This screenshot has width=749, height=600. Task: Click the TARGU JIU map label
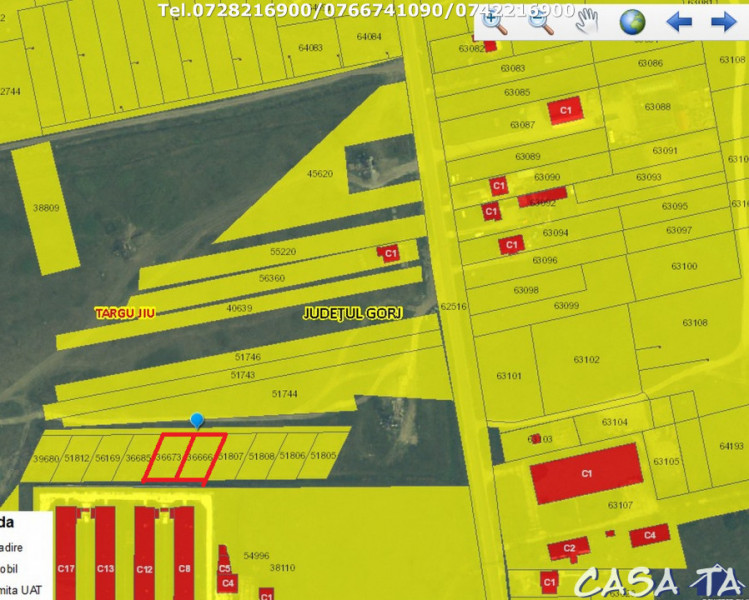tap(124, 313)
